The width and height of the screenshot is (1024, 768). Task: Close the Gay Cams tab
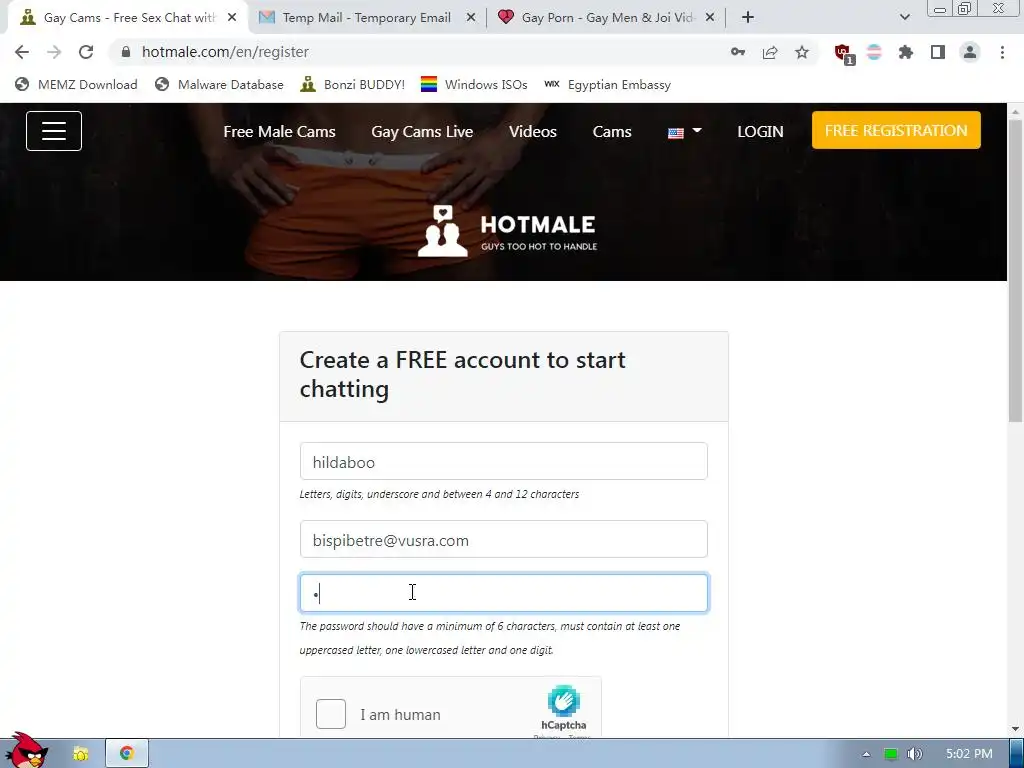tap(232, 18)
